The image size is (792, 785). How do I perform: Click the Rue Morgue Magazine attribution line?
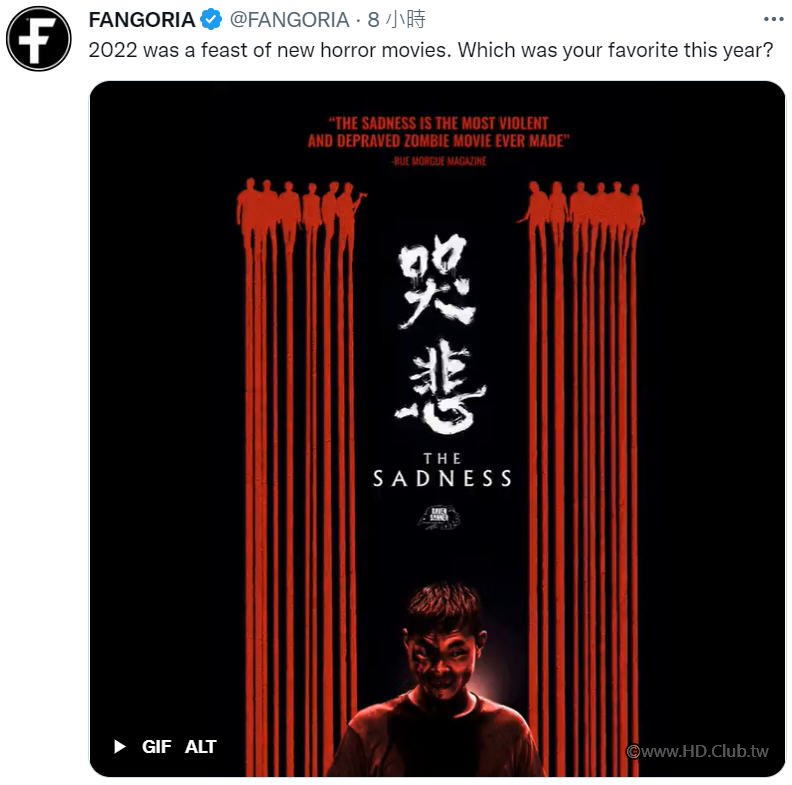tap(438, 161)
